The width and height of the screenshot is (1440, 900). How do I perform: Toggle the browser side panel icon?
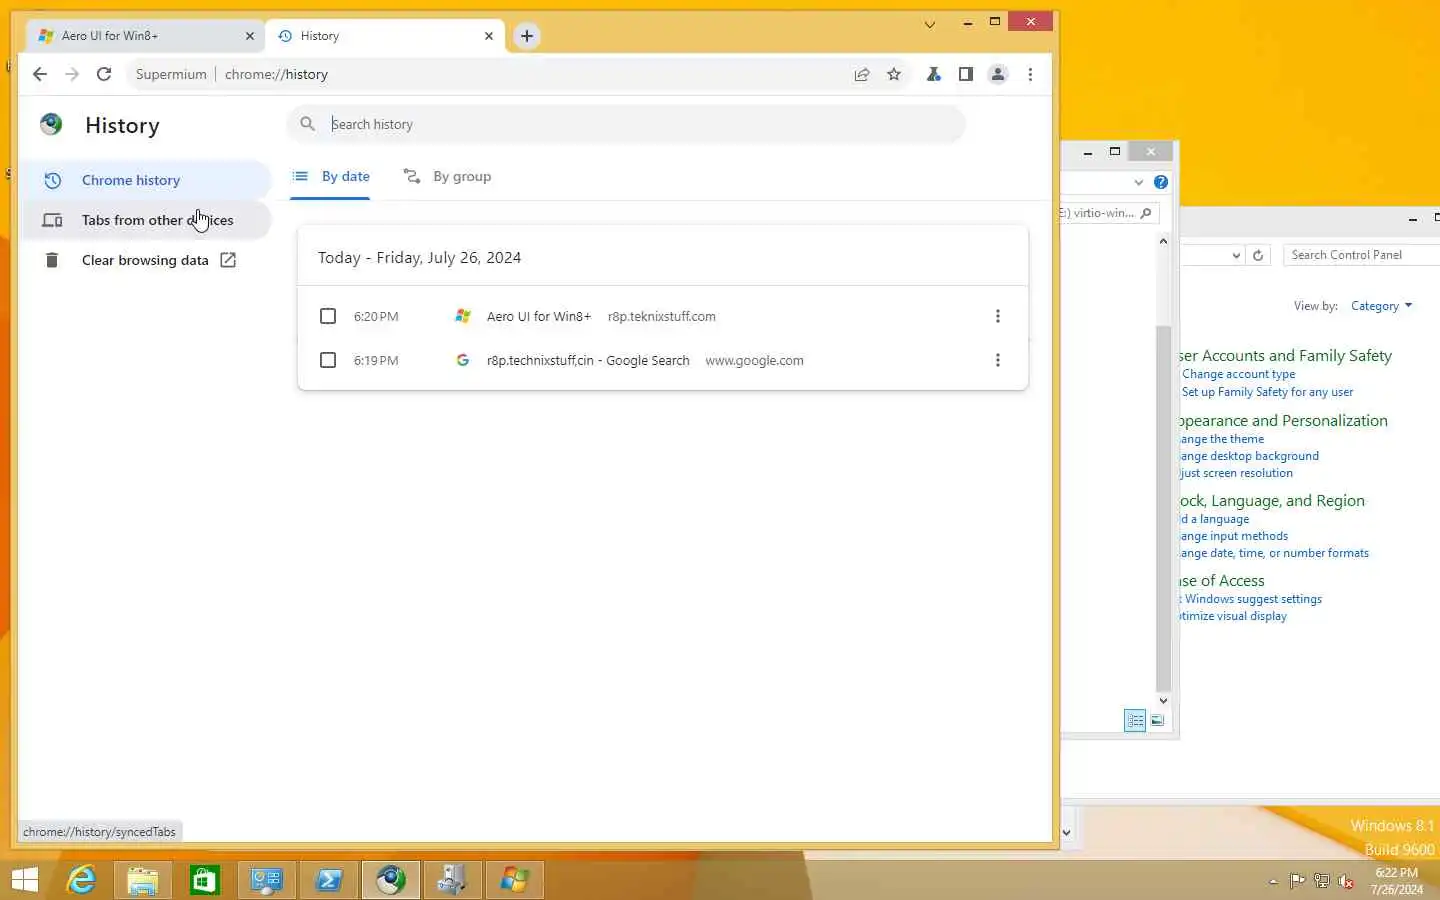tap(966, 74)
